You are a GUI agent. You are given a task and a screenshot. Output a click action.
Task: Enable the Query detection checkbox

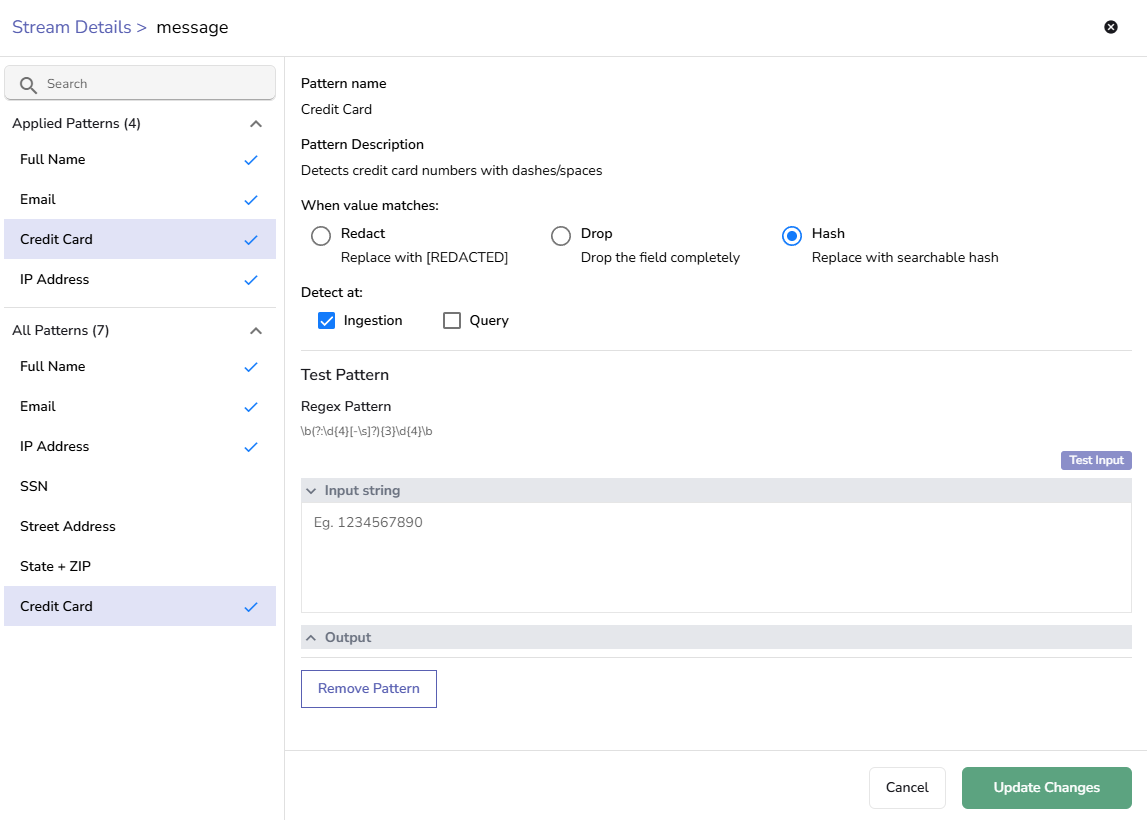click(452, 321)
